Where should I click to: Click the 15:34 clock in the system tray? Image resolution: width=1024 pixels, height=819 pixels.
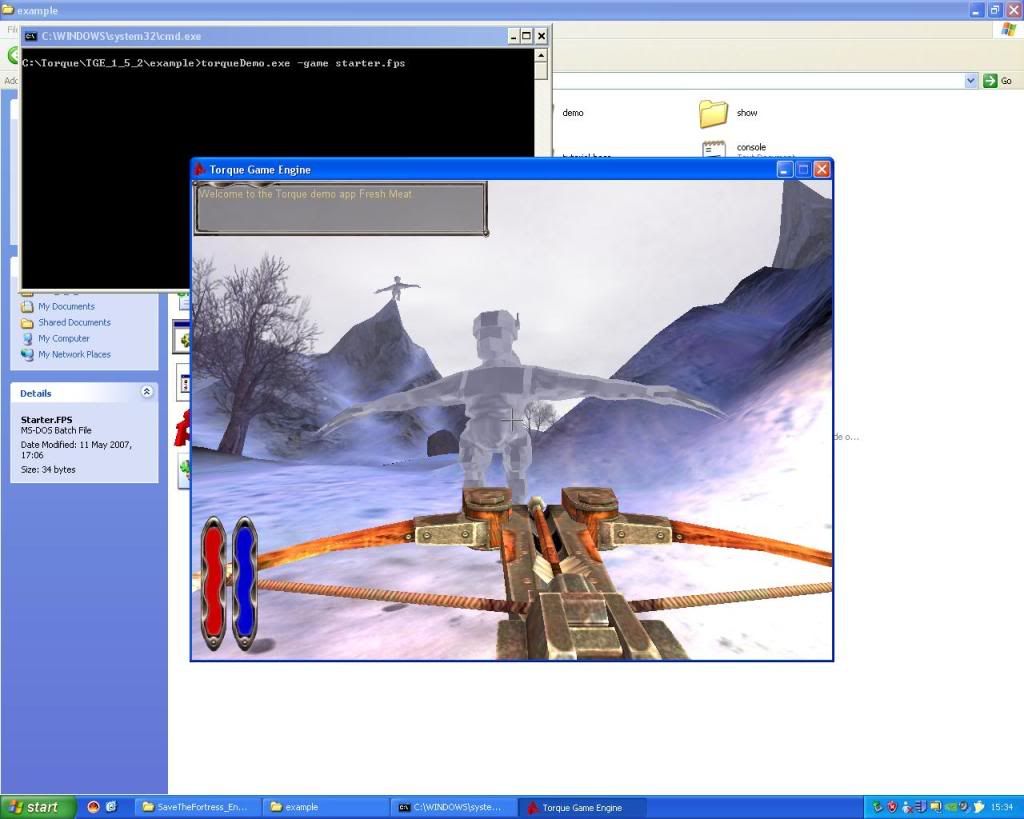[x=1002, y=807]
